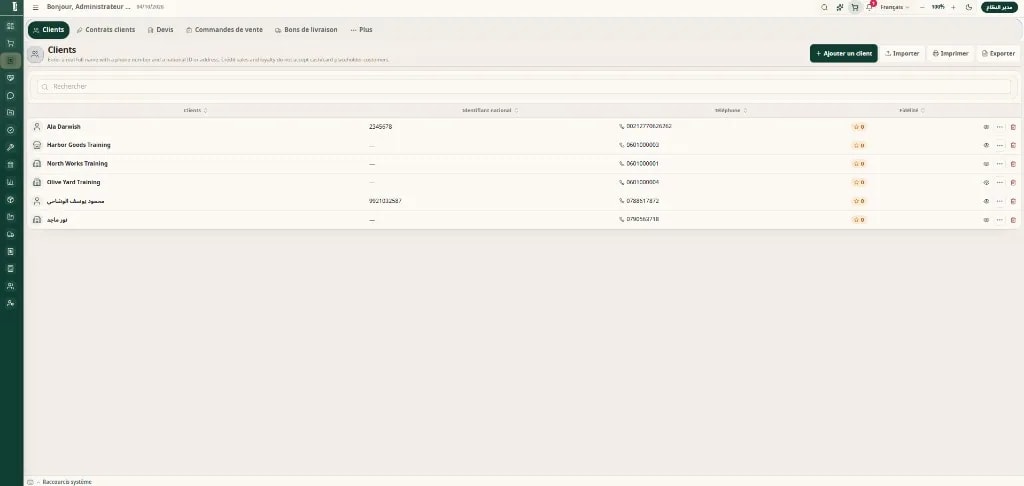Sort by the clients column header
The image size is (1024, 486).
pos(195,110)
